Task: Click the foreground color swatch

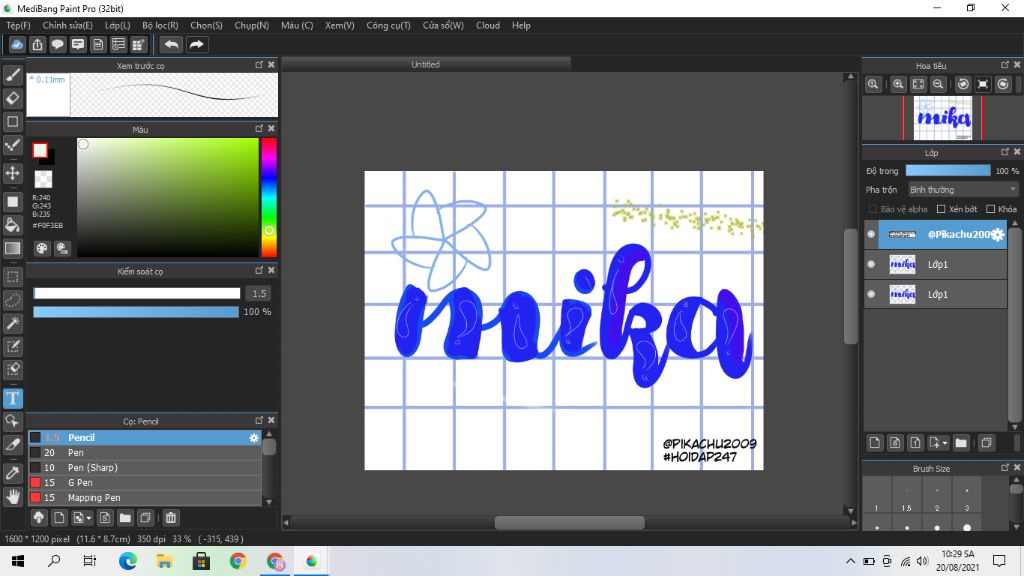Action: click(40, 150)
